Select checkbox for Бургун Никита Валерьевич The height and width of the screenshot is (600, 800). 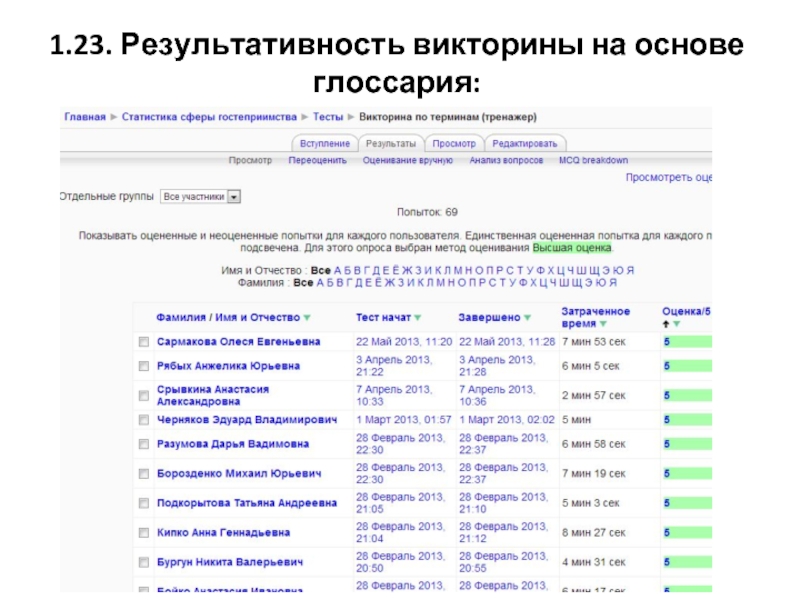pos(144,563)
